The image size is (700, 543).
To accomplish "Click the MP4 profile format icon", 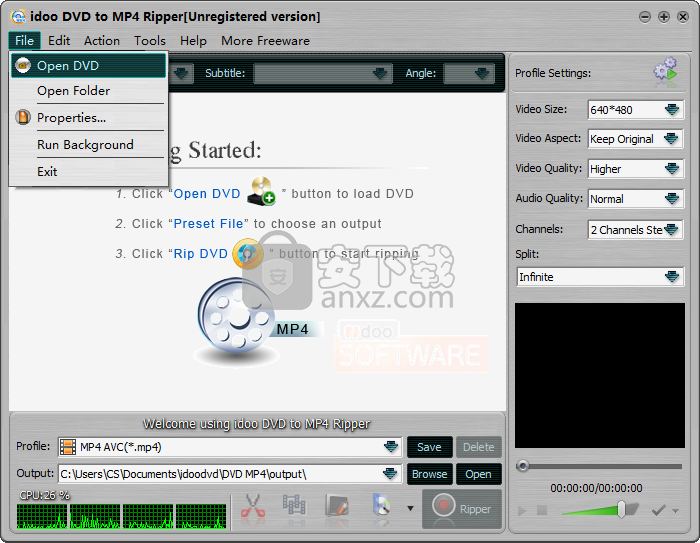I will pos(68,447).
